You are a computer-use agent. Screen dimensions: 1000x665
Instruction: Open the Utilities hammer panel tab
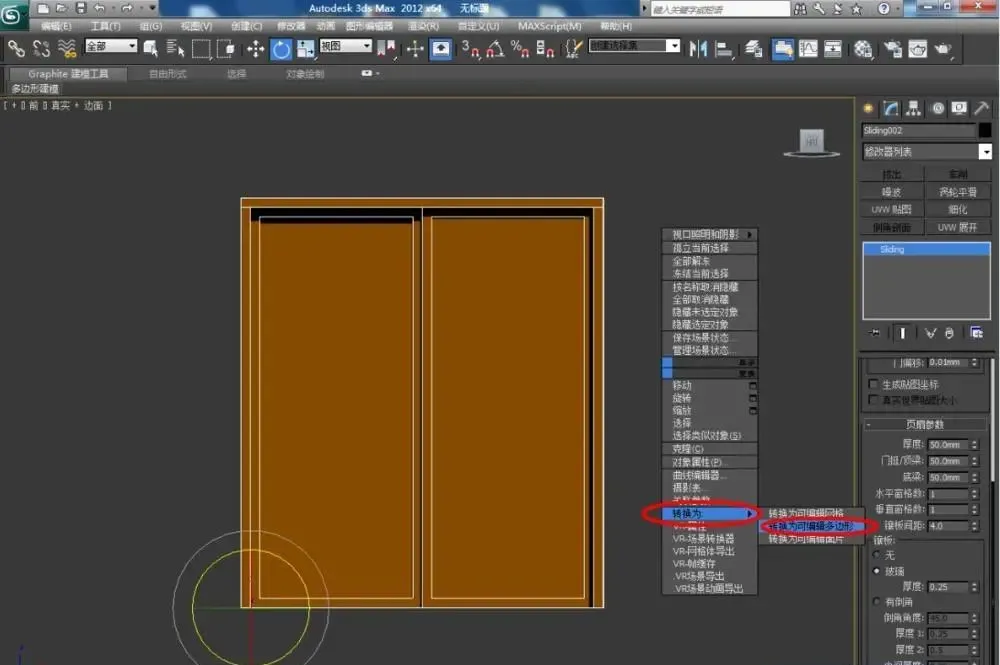(982, 108)
